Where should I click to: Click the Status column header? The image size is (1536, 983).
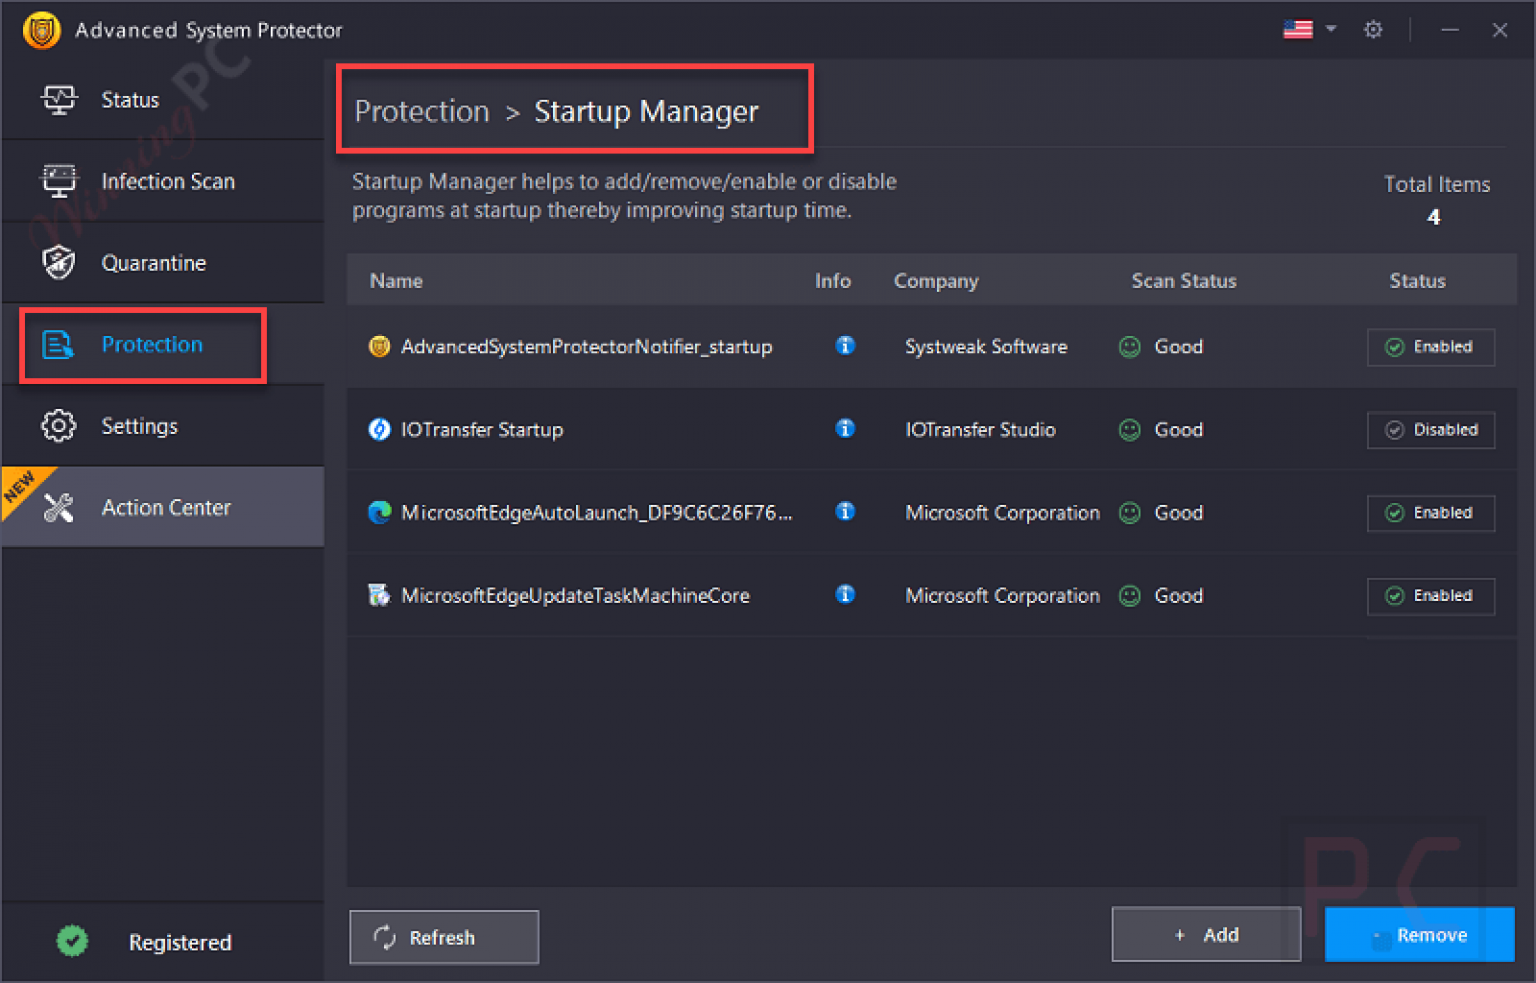(1417, 281)
